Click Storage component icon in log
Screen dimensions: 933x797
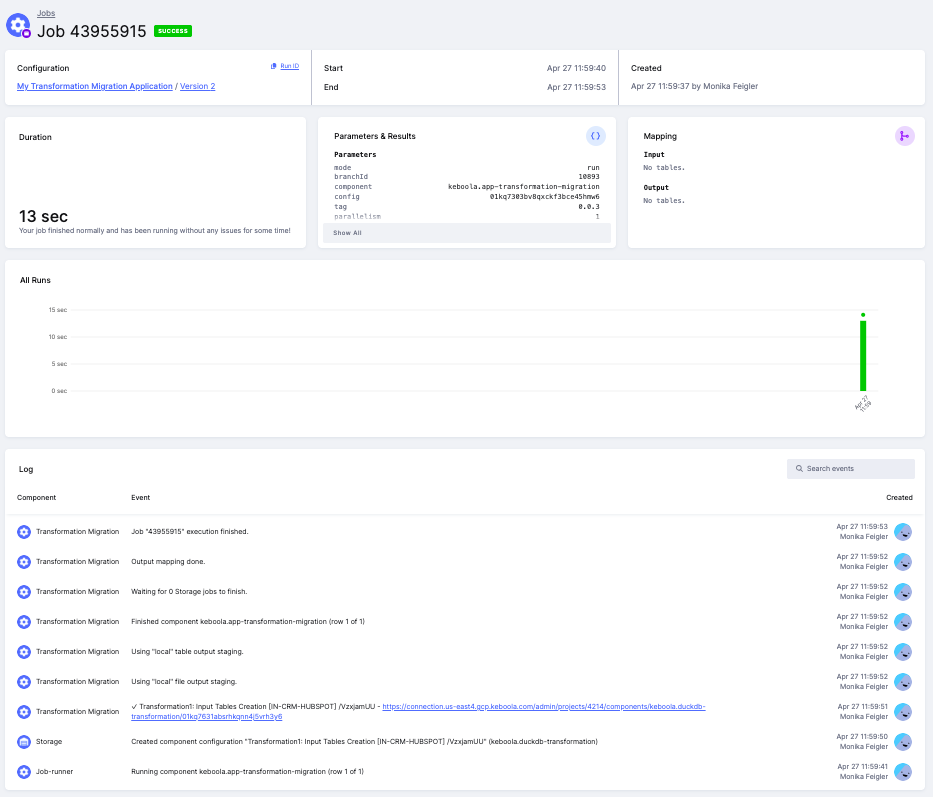[x=24, y=742]
